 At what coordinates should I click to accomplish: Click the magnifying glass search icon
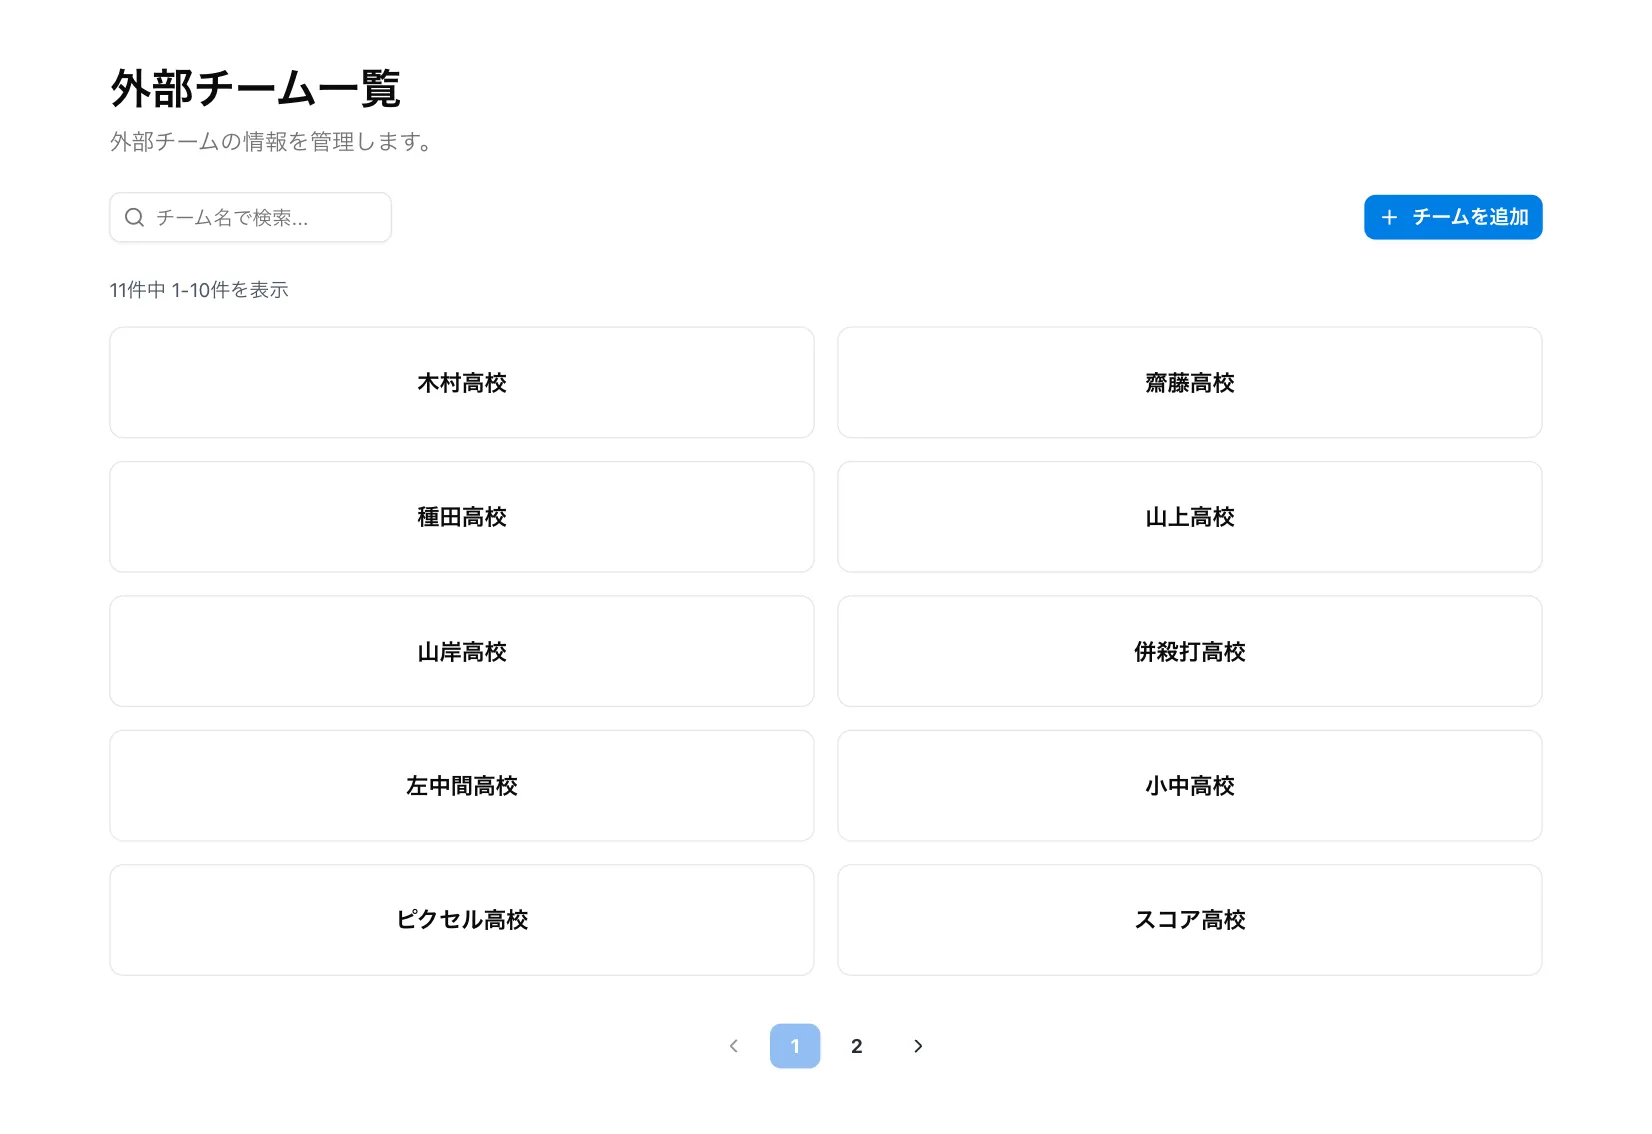click(x=135, y=217)
